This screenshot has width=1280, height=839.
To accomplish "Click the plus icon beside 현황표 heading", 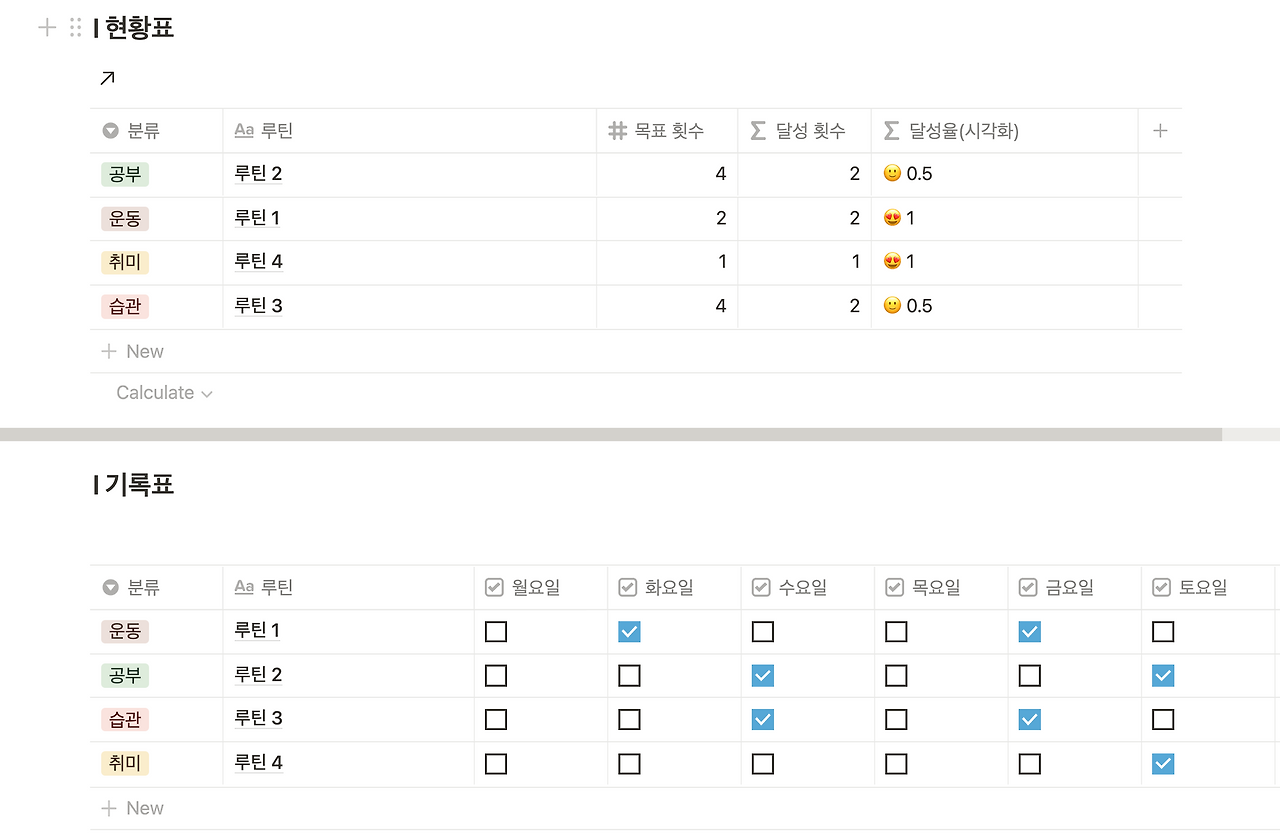I will 46,27.
